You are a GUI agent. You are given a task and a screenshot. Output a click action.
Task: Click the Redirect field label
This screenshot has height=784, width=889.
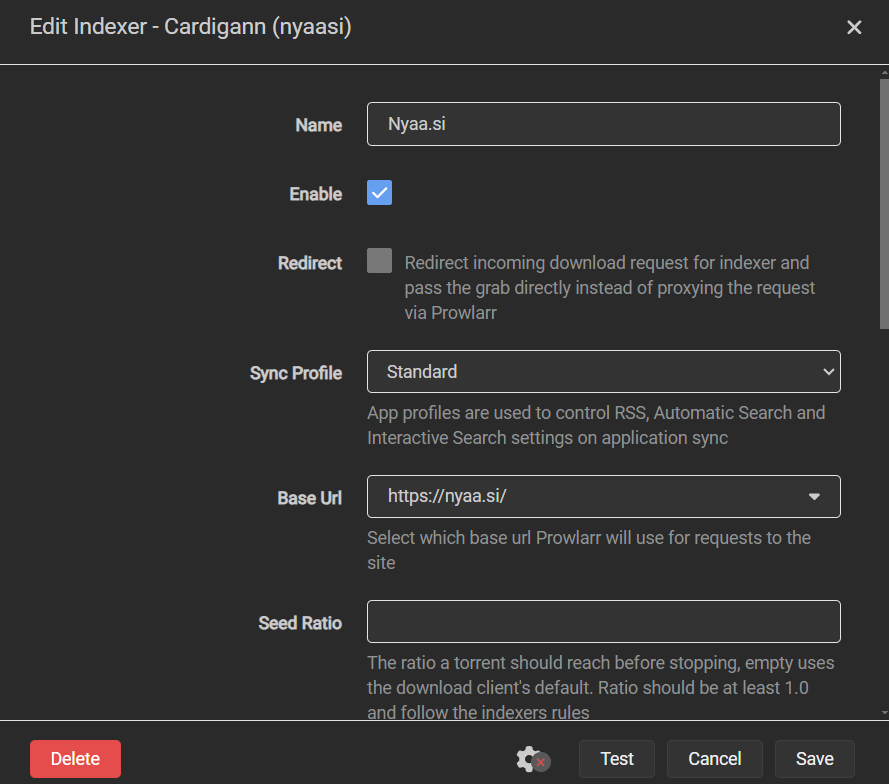pyautogui.click(x=310, y=263)
